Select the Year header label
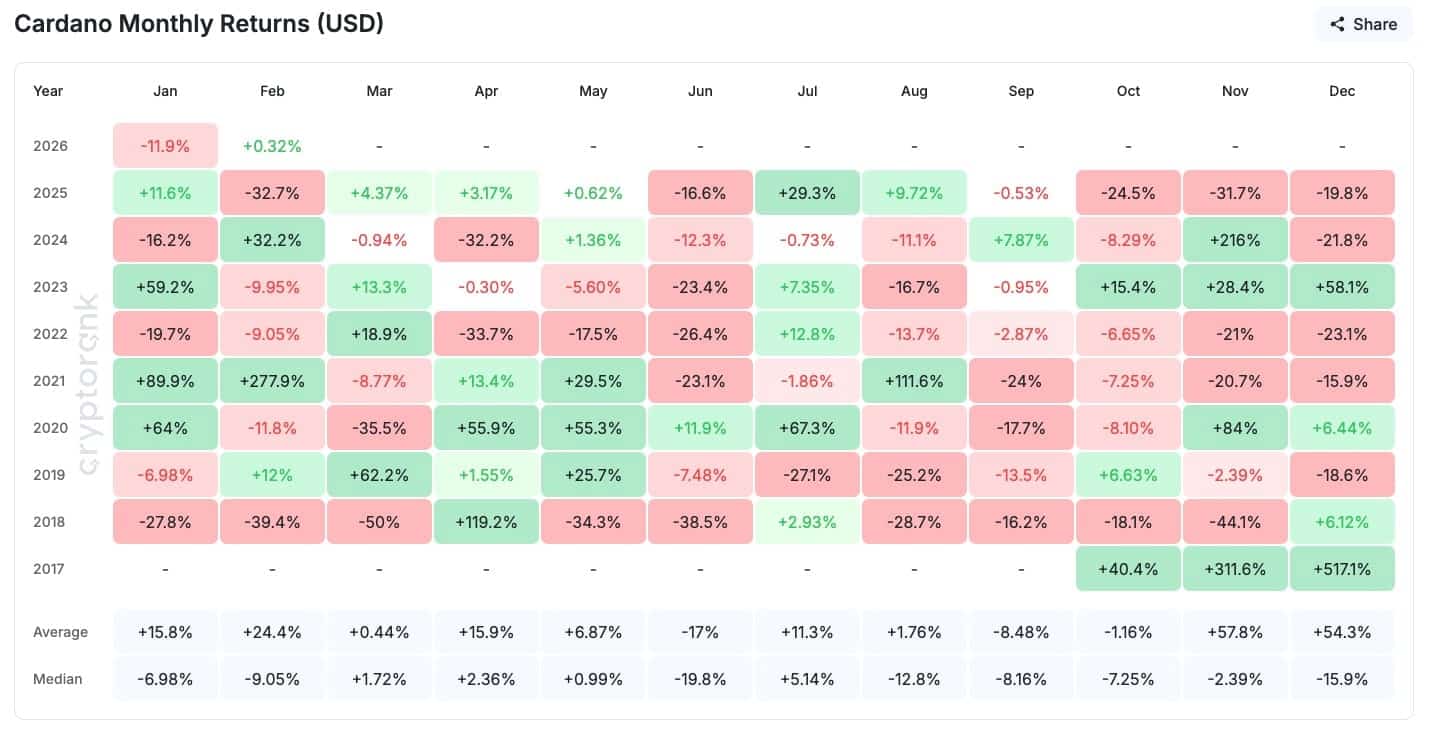The height and width of the screenshot is (736, 1432). coord(48,91)
